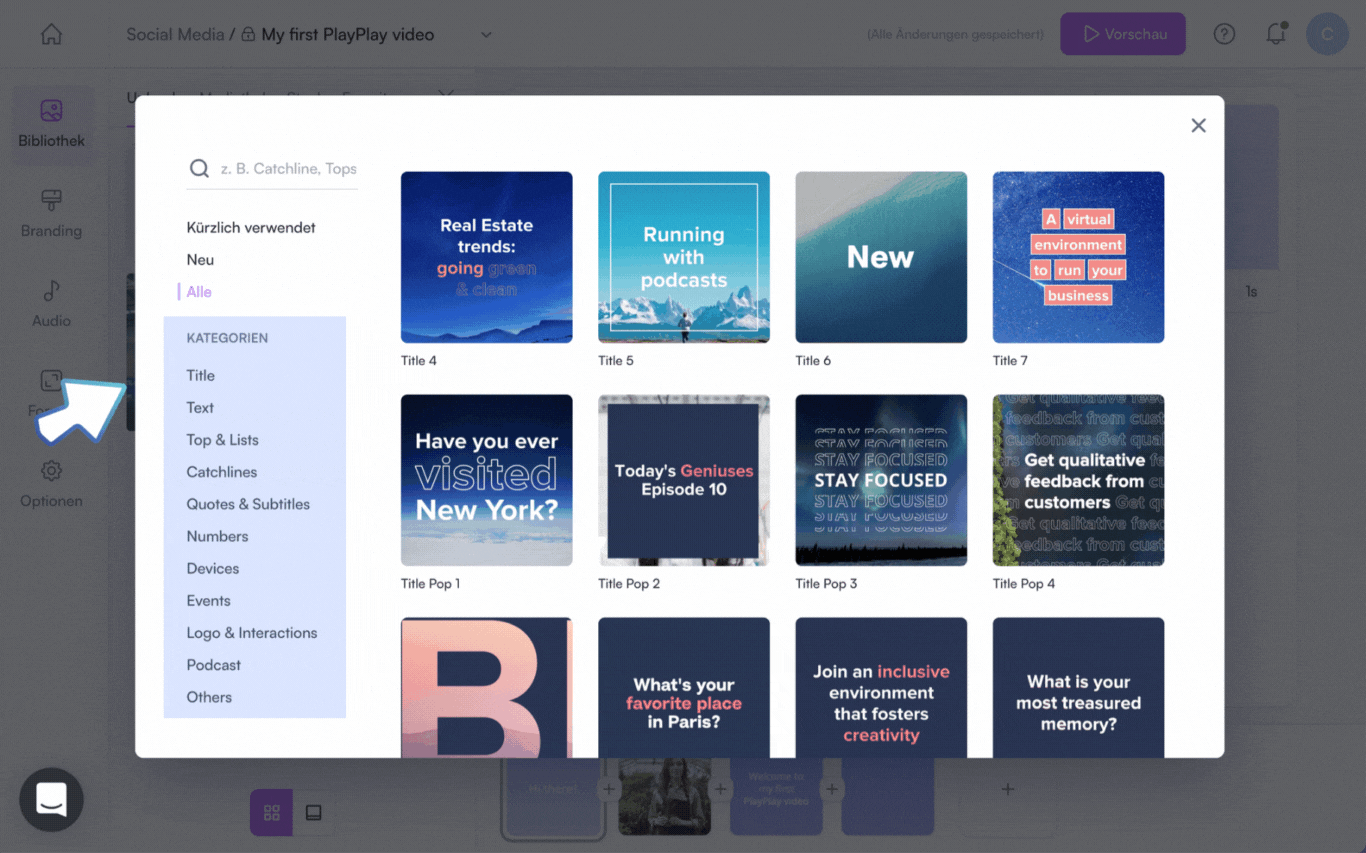
Task: Choose the Title category
Action: tap(200, 375)
